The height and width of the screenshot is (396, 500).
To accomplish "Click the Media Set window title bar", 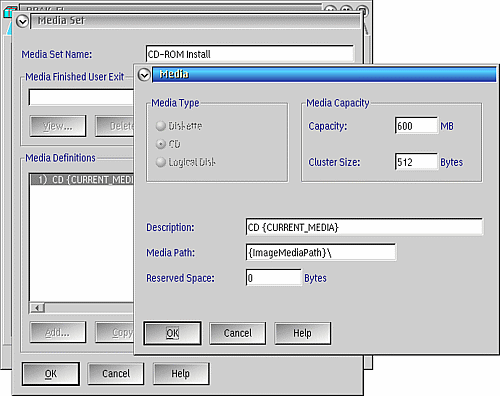I will click(196, 21).
